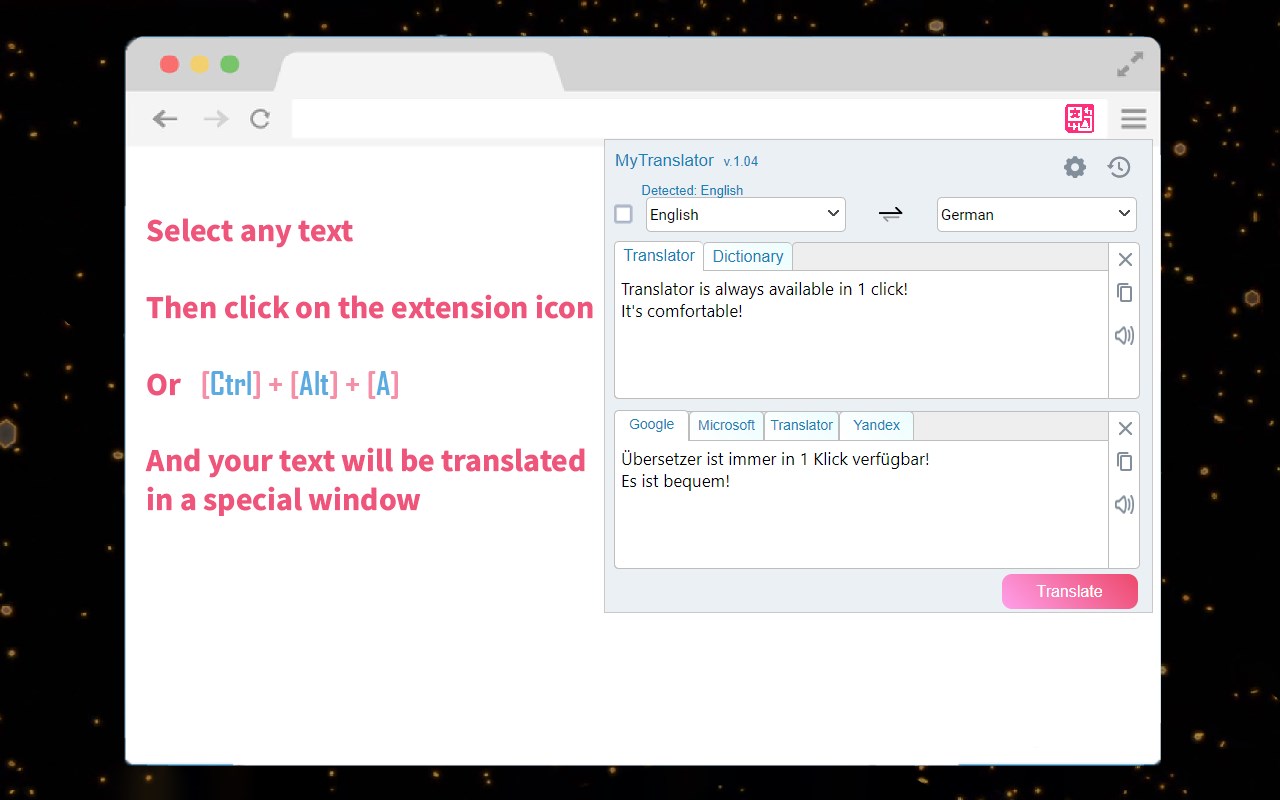
Task: Listen to the source text audio
Action: tap(1125, 335)
